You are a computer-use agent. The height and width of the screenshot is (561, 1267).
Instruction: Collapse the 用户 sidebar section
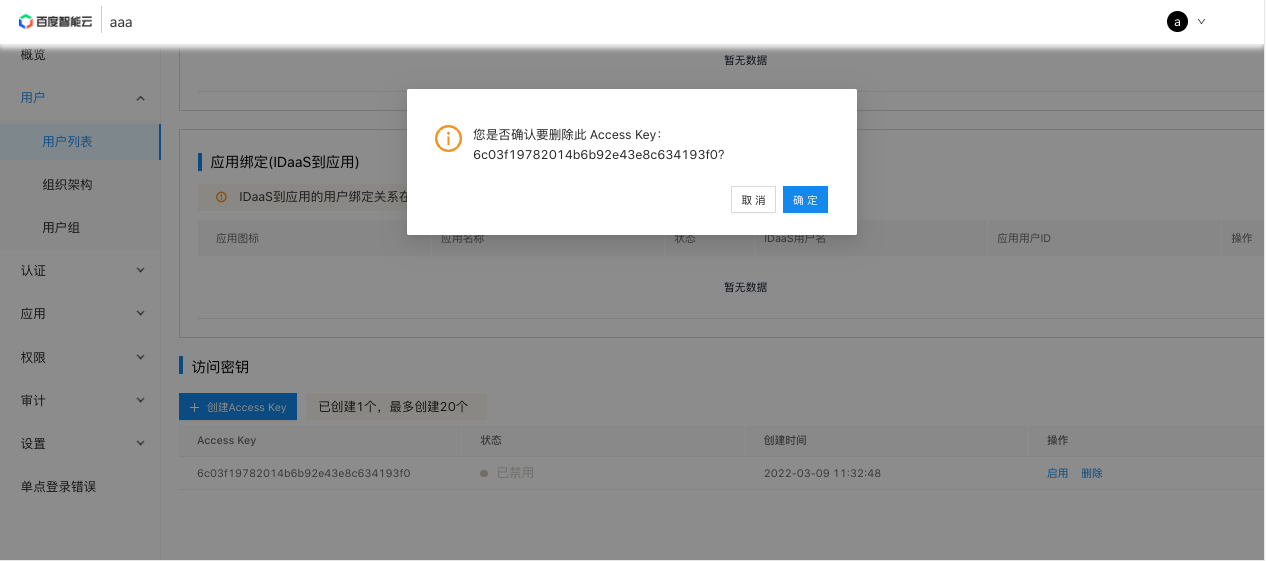tap(140, 98)
